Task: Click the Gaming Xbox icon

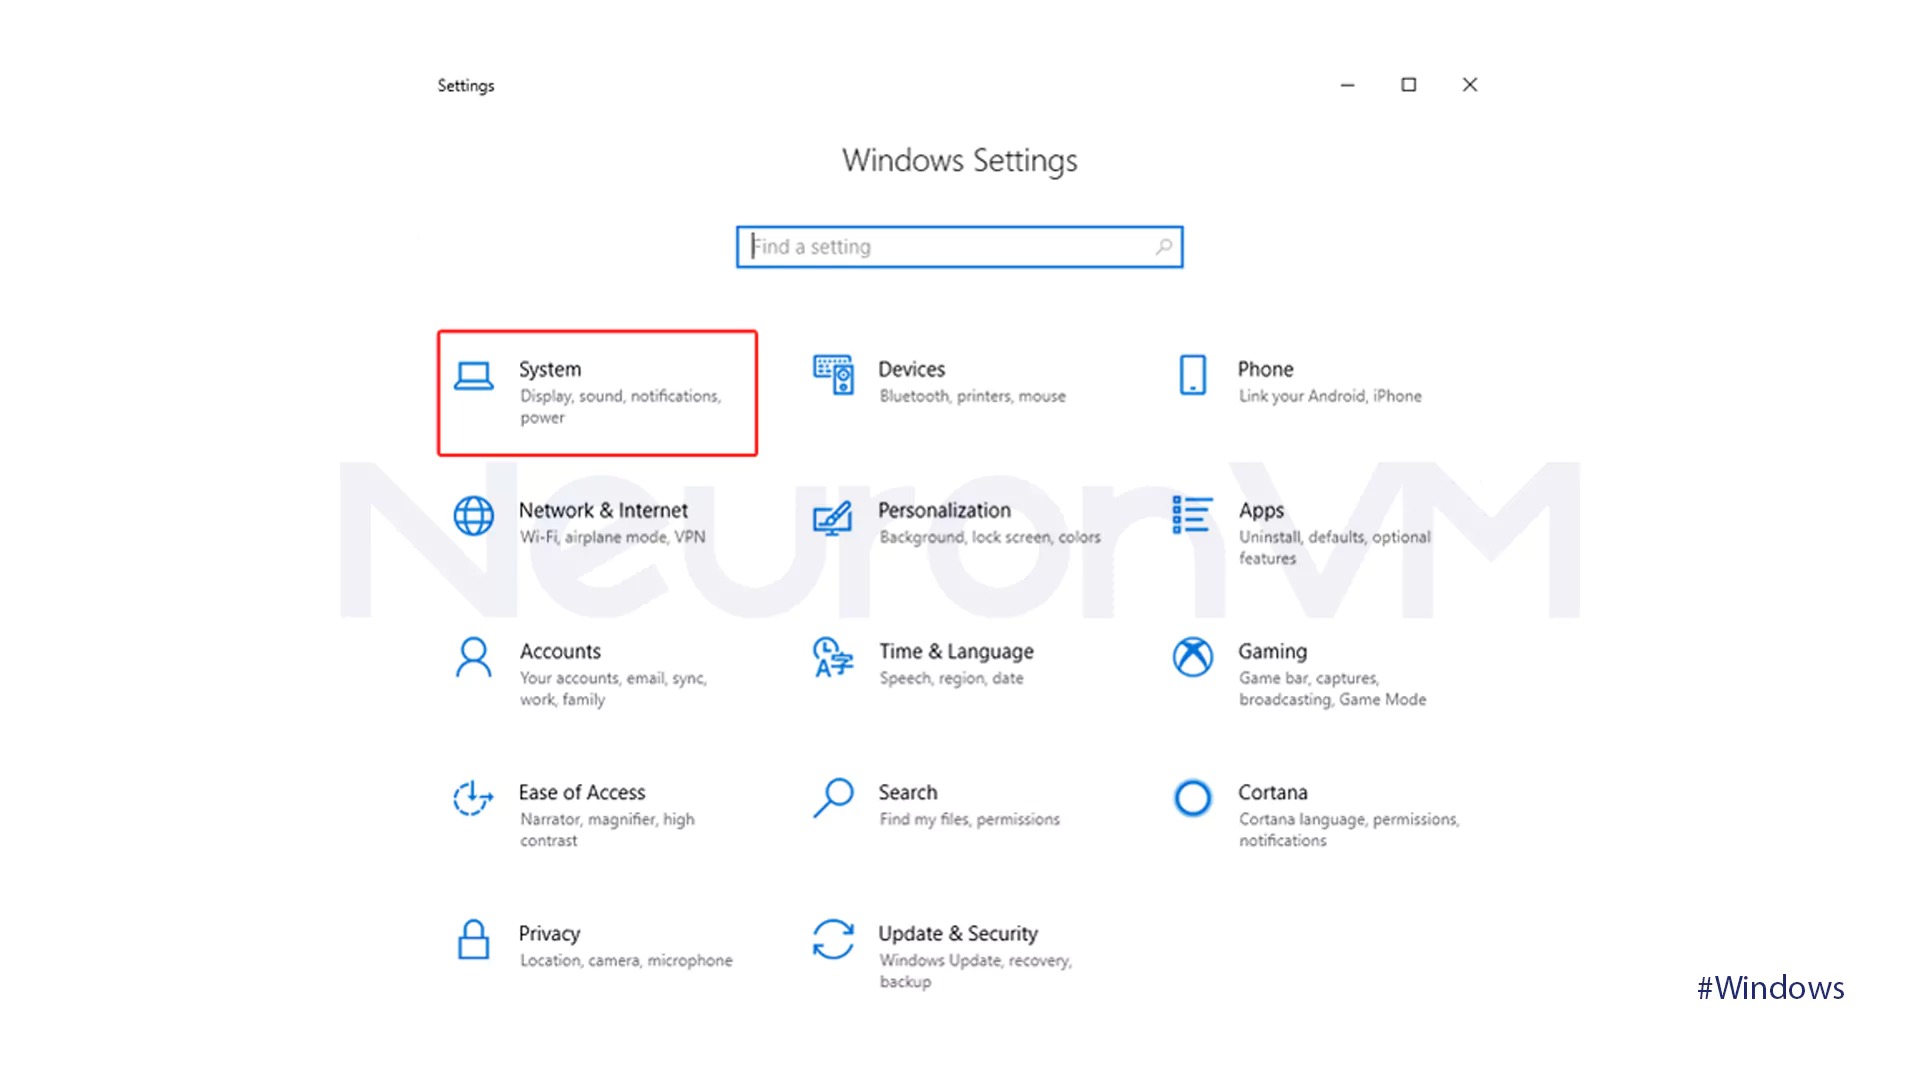Action: 1192,657
